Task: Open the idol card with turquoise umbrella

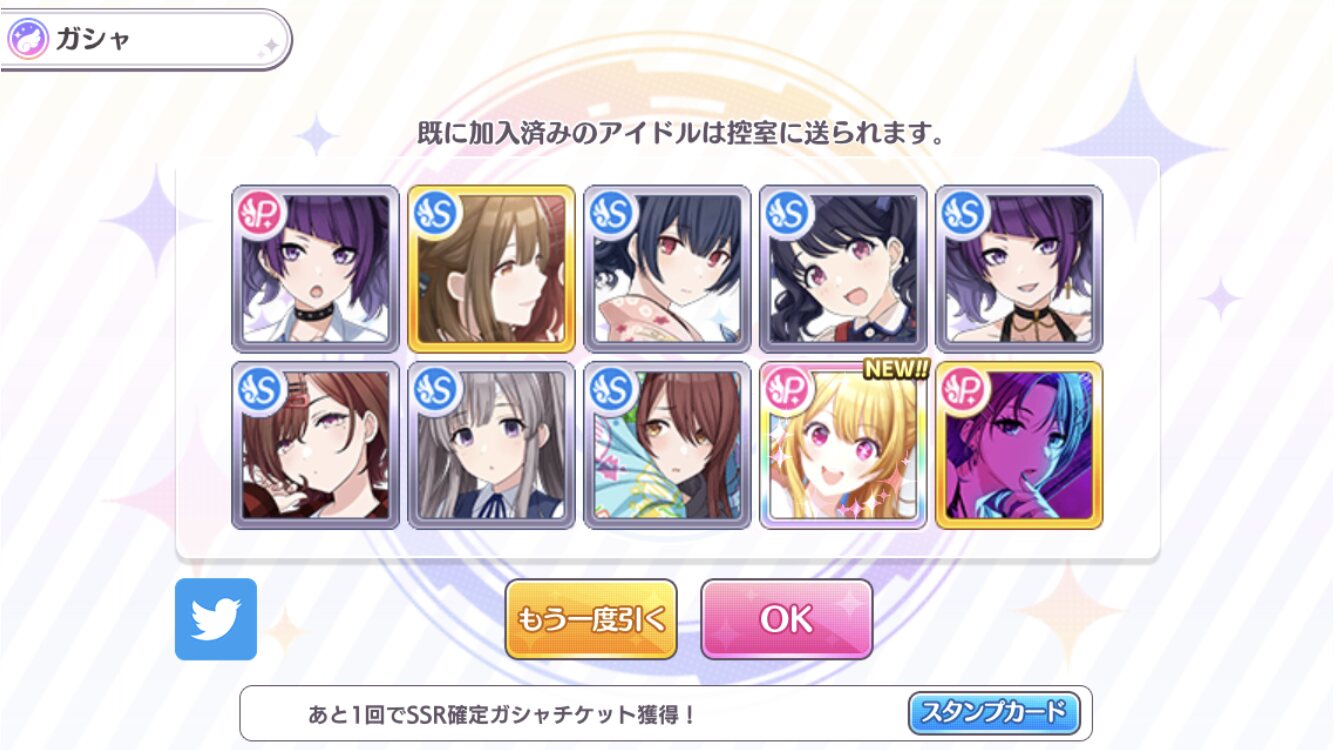Action: [667, 445]
